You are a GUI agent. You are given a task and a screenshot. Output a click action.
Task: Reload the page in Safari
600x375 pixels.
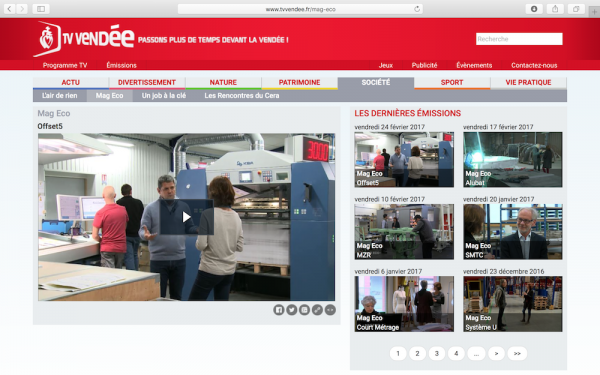tap(417, 9)
